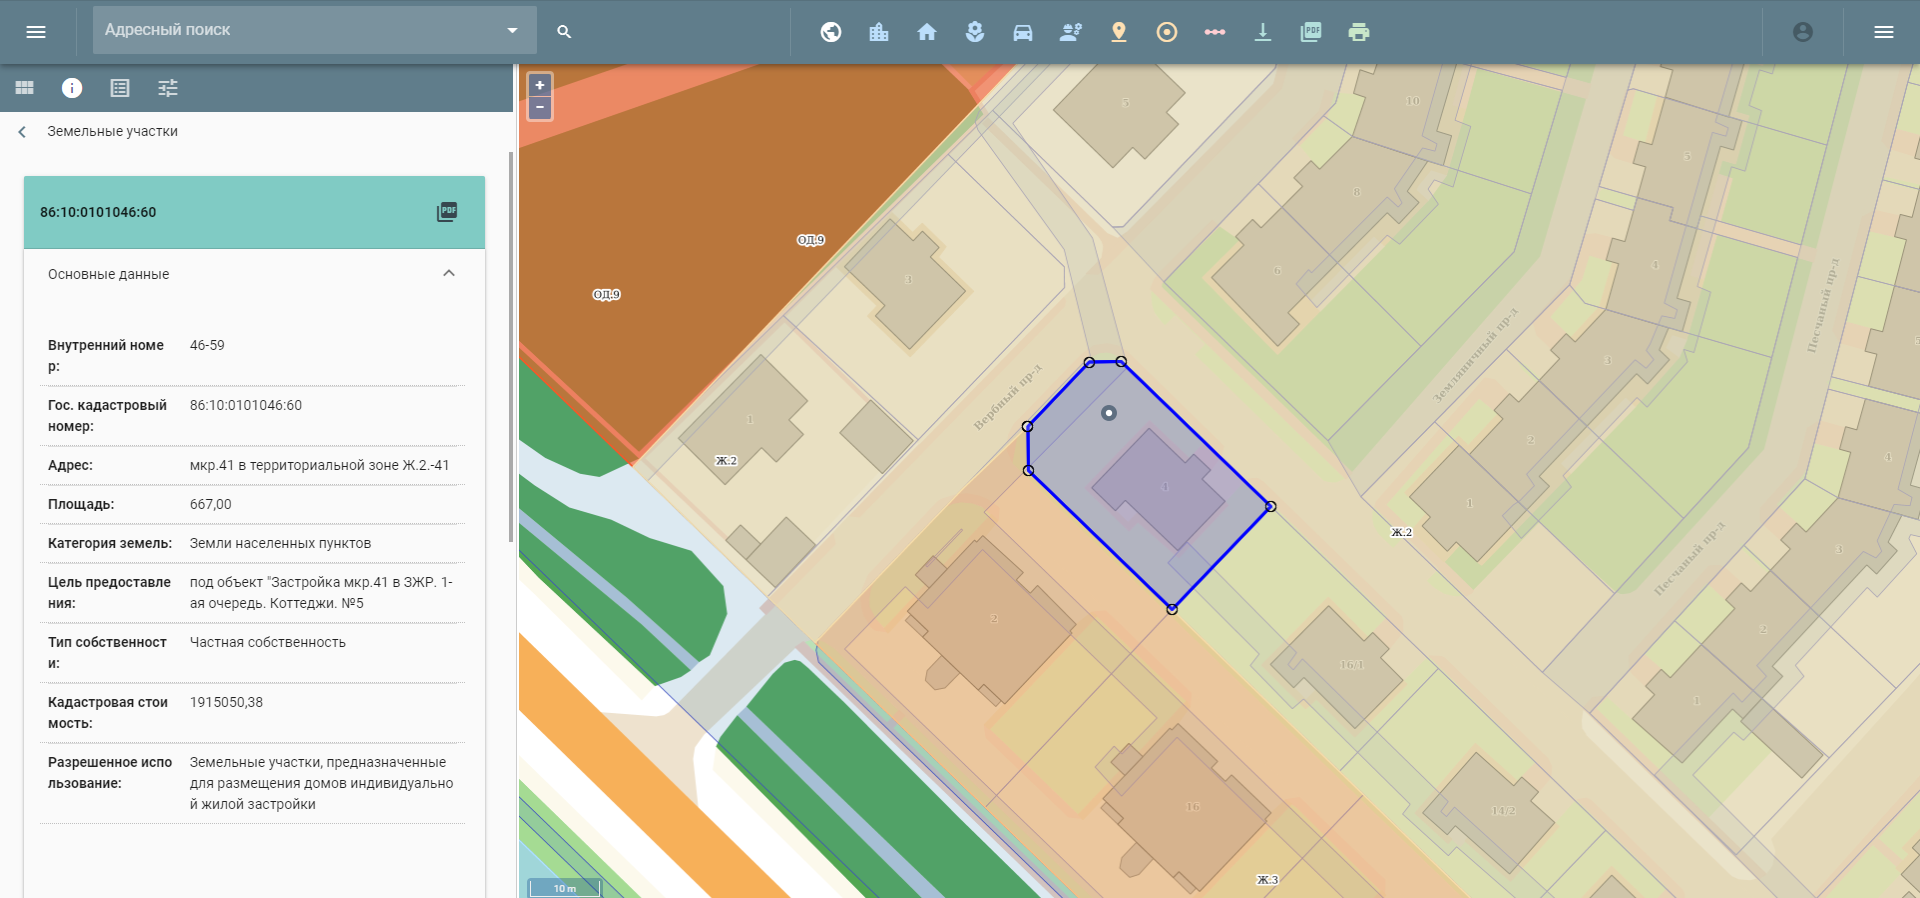Click the circle target tool icon
This screenshot has height=898, width=1920.
point(1166,32)
